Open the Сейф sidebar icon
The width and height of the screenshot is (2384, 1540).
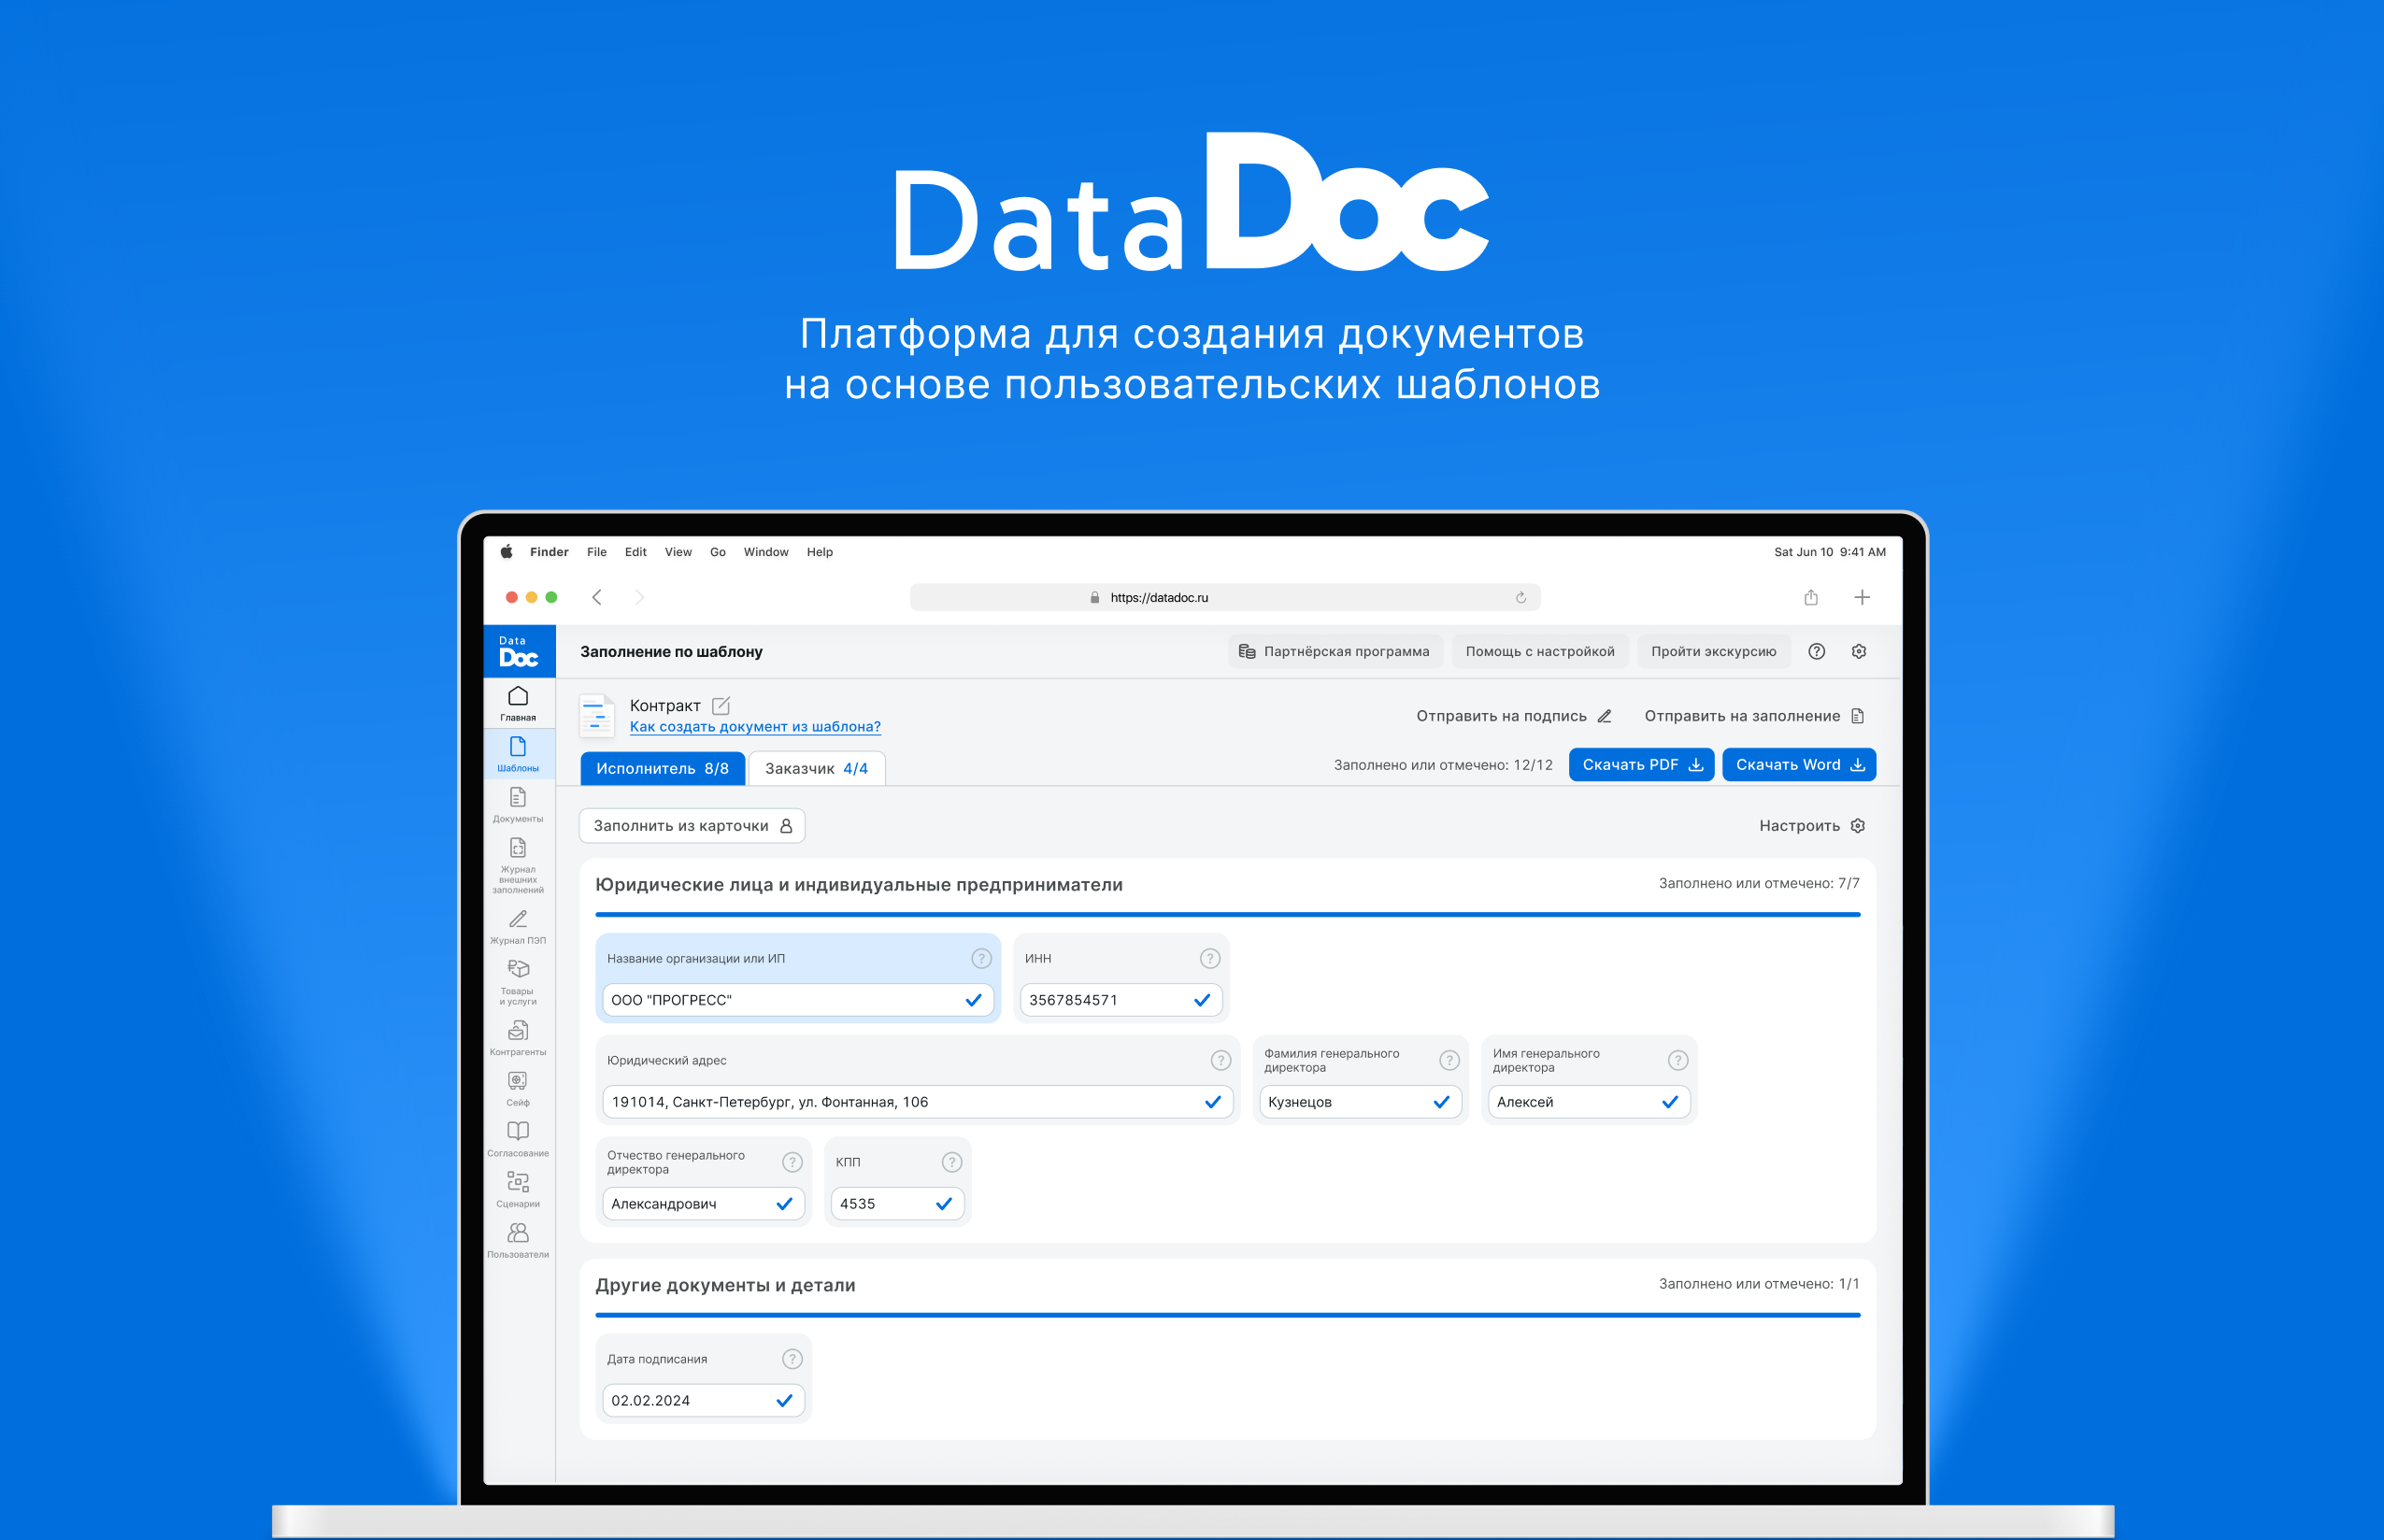tap(518, 1089)
